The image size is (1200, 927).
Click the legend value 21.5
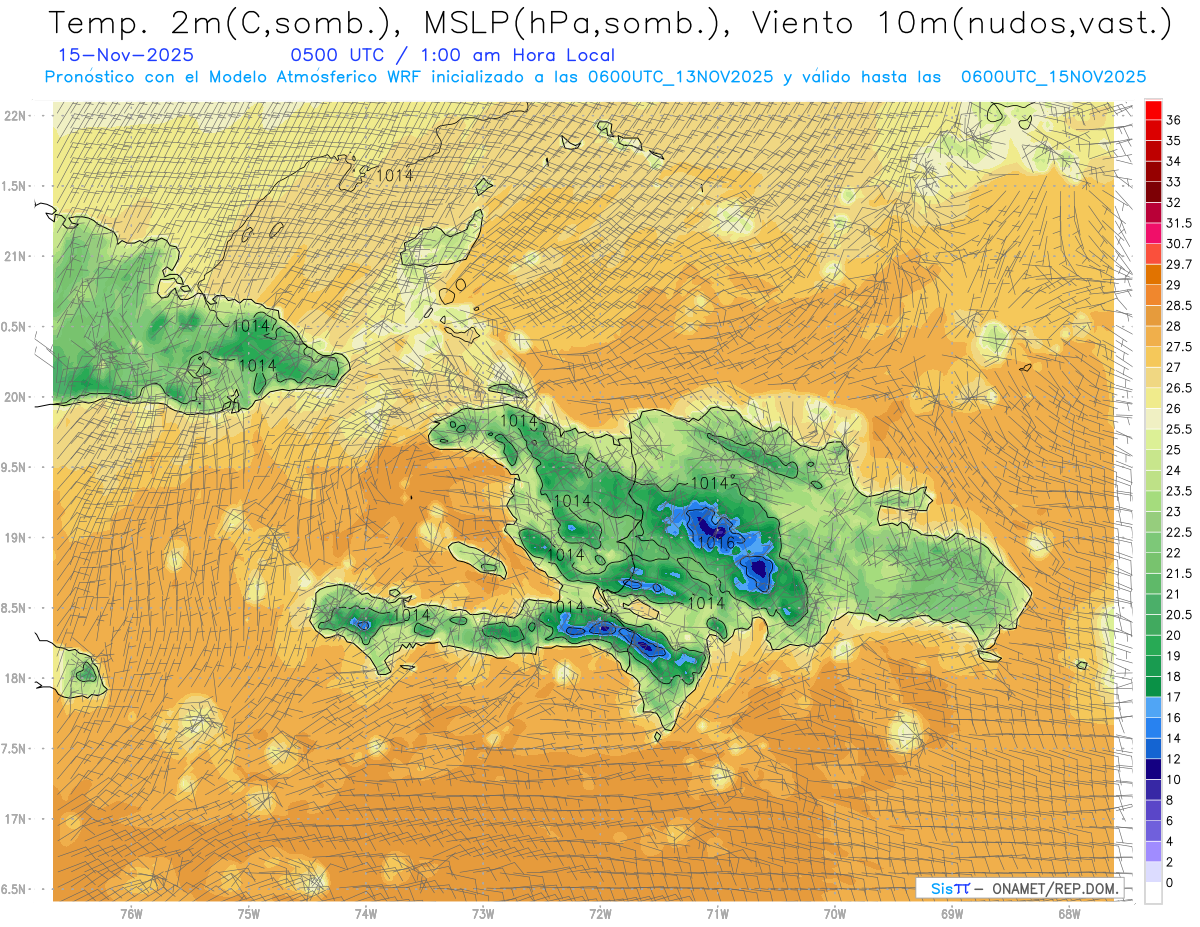point(1178,573)
